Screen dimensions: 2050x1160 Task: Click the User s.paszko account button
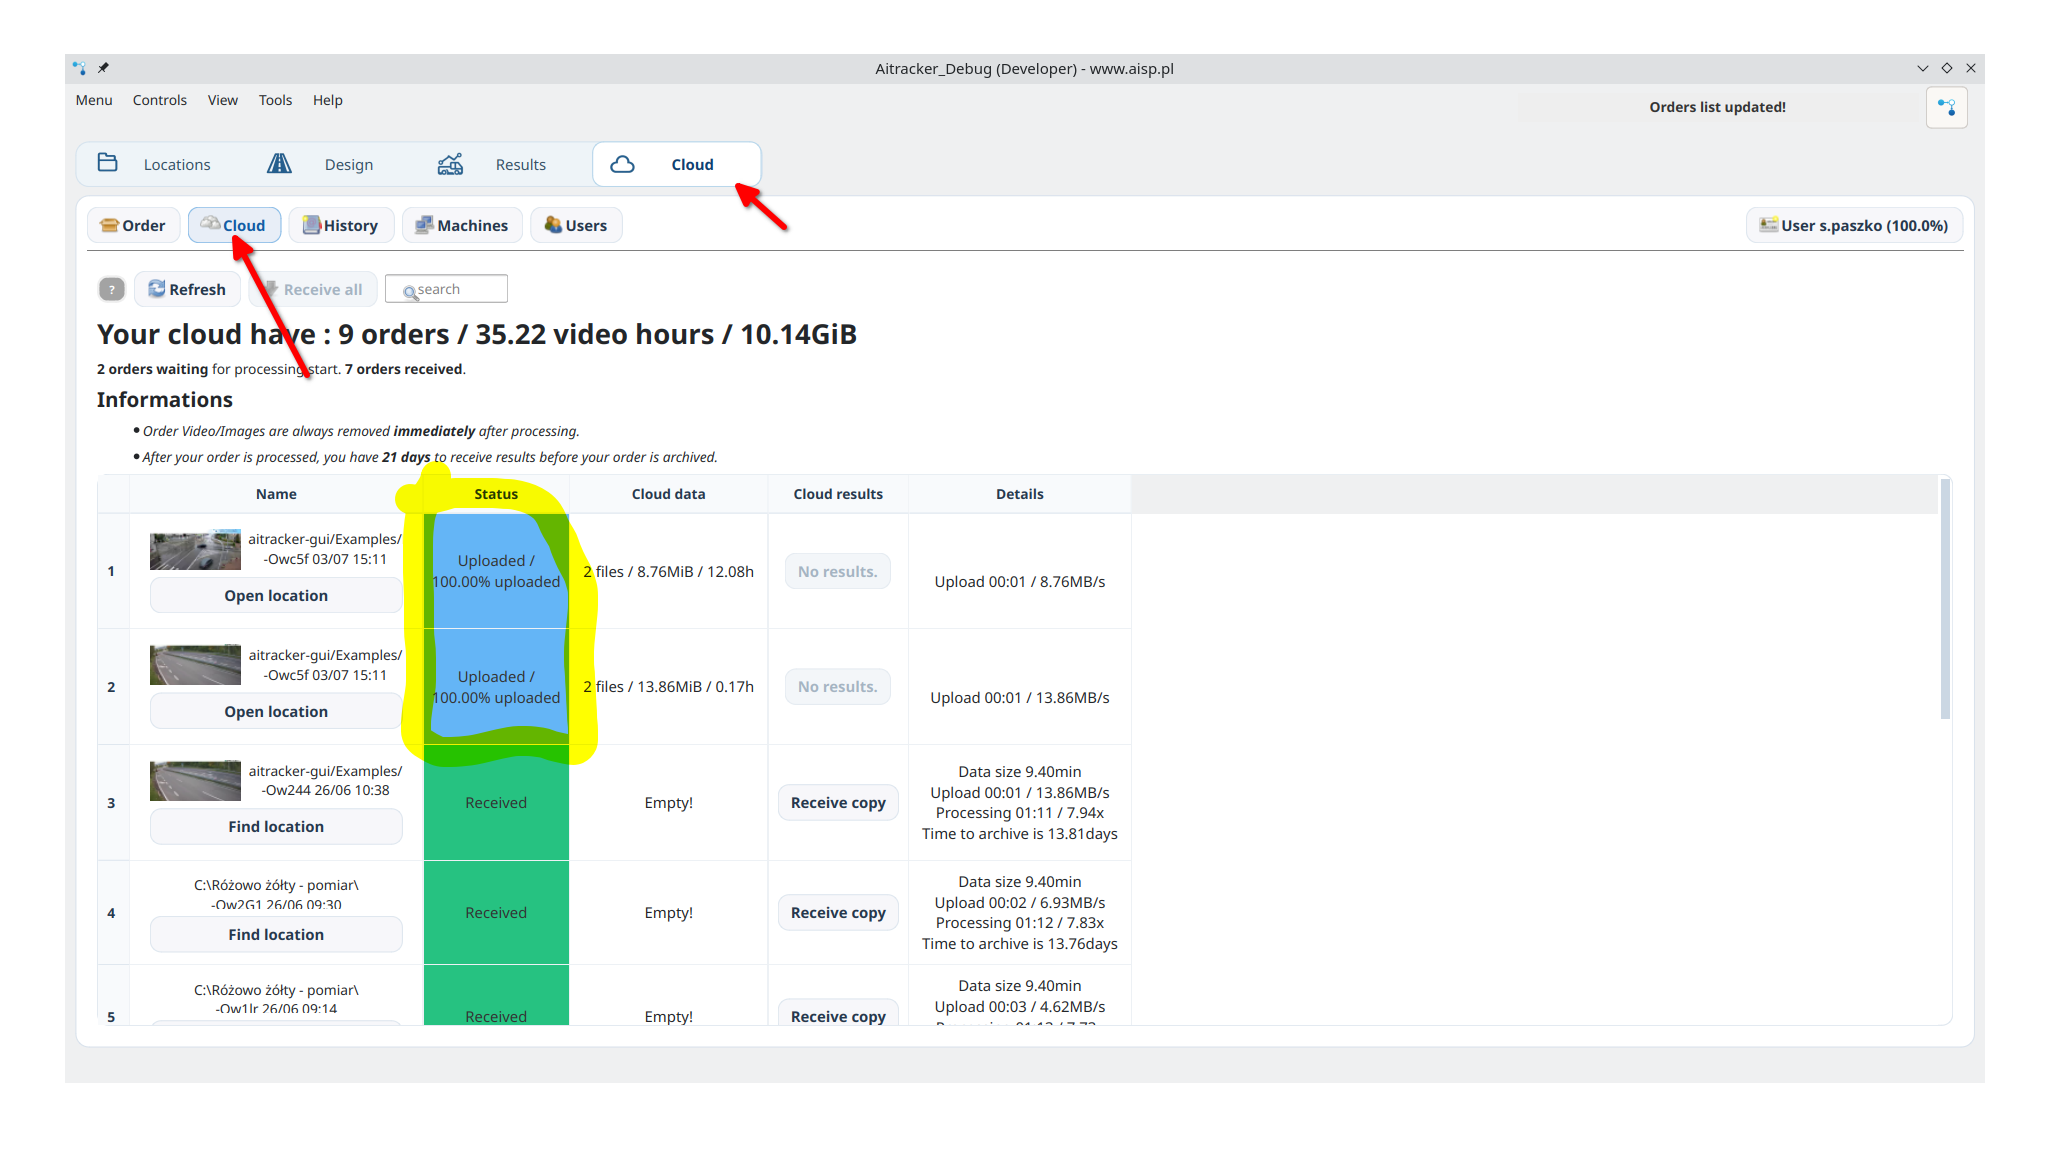coord(1854,225)
